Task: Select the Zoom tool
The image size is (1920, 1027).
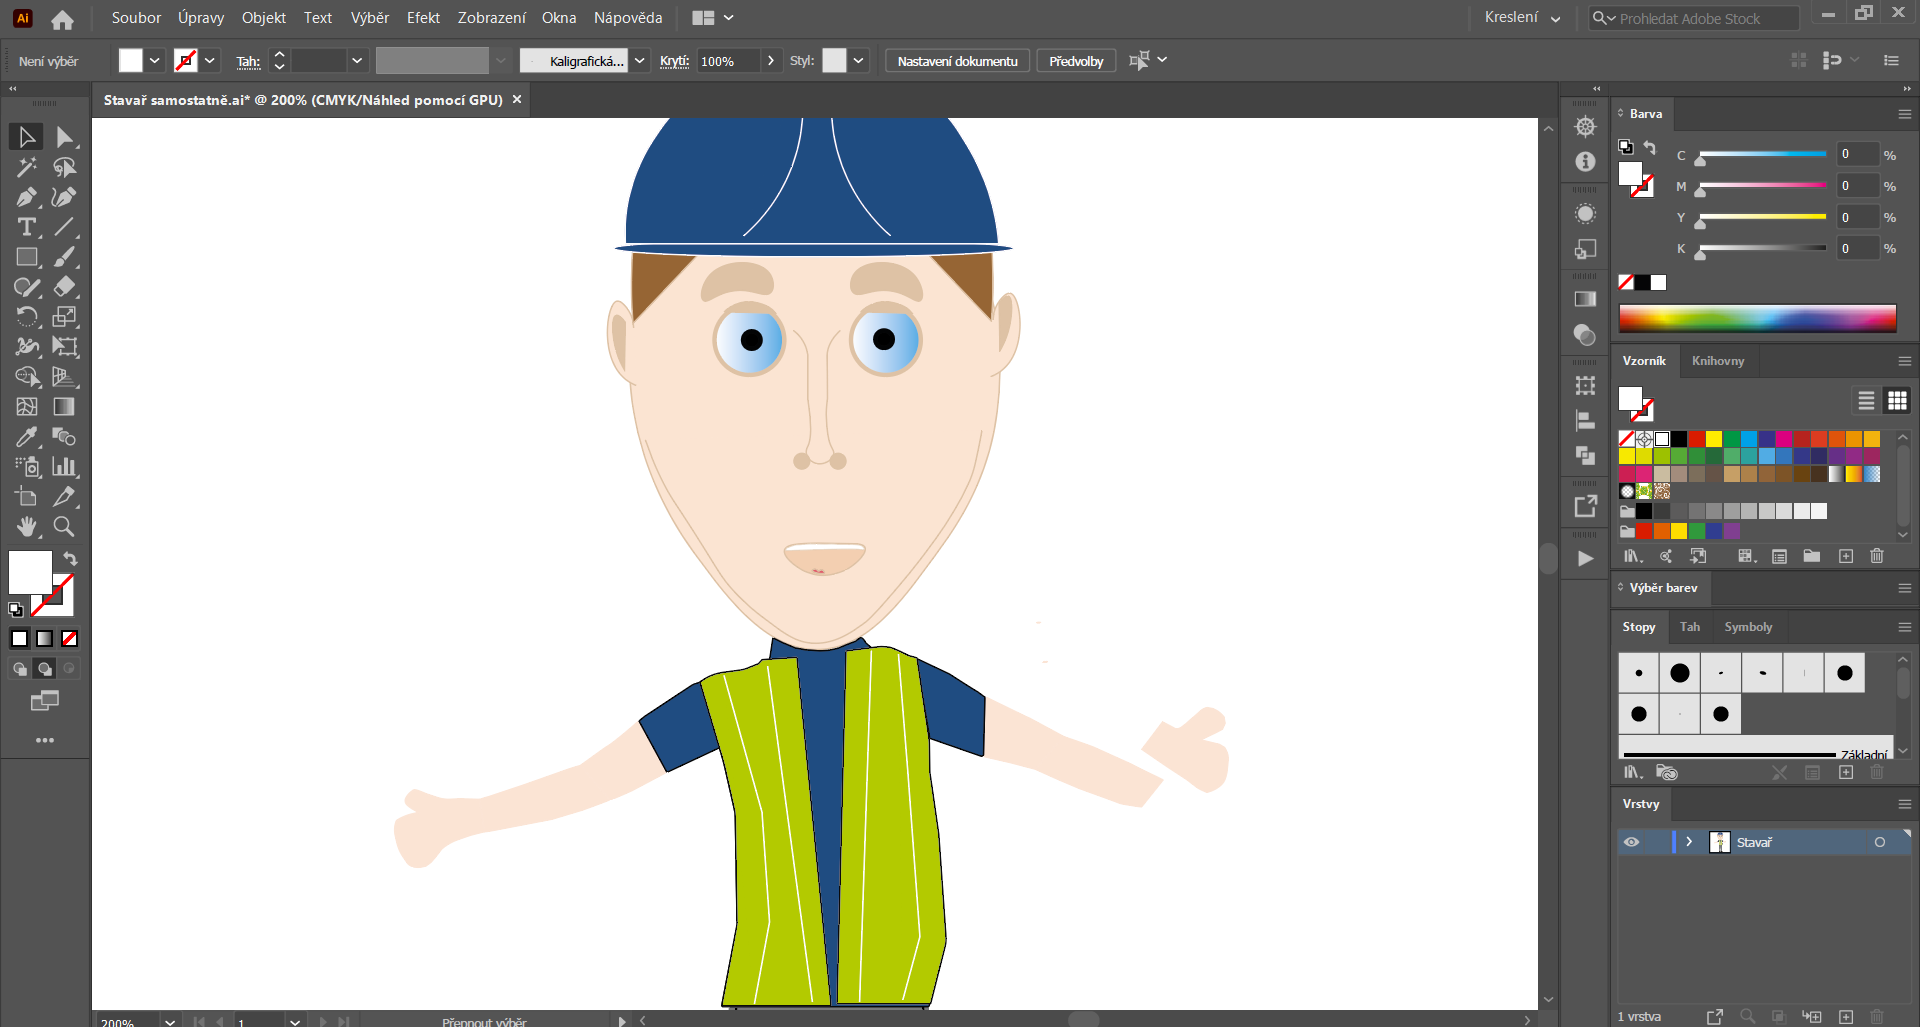Action: 63,527
